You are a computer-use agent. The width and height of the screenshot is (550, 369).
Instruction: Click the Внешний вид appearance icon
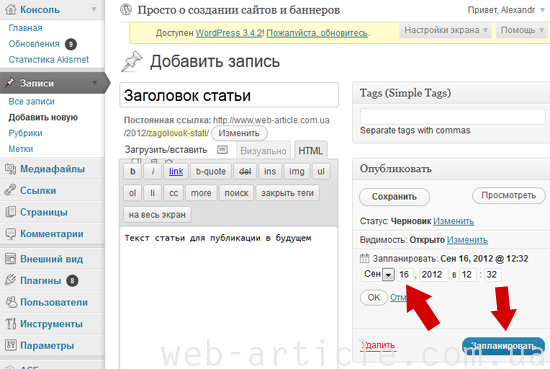pyautogui.click(x=11, y=259)
